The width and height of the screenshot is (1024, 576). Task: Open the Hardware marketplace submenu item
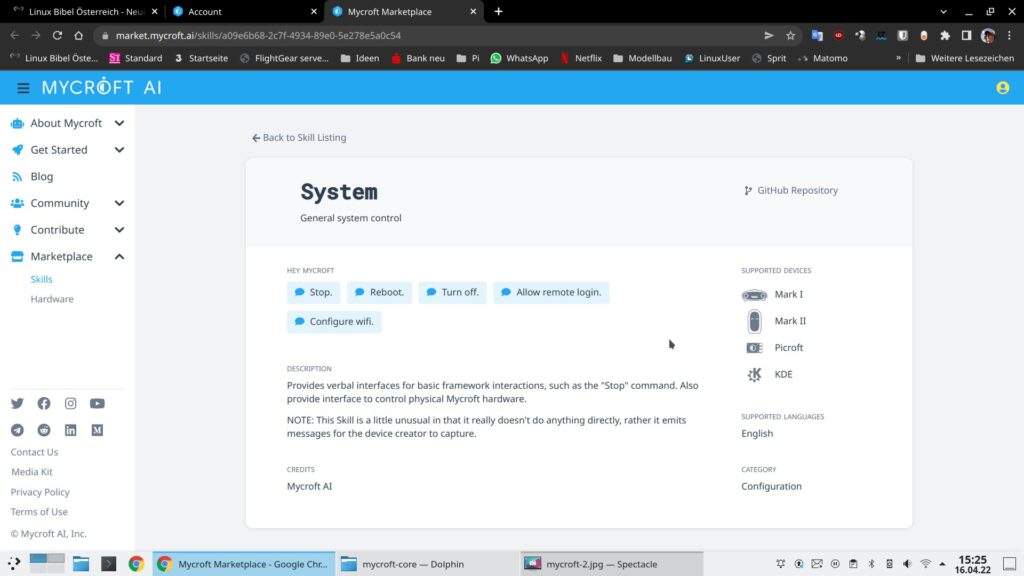tap(52, 299)
